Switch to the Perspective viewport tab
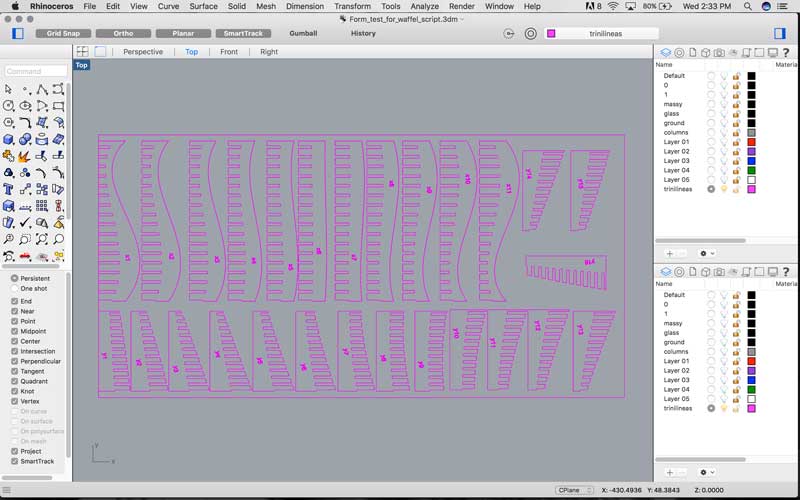The width and height of the screenshot is (800, 500). coord(143,52)
